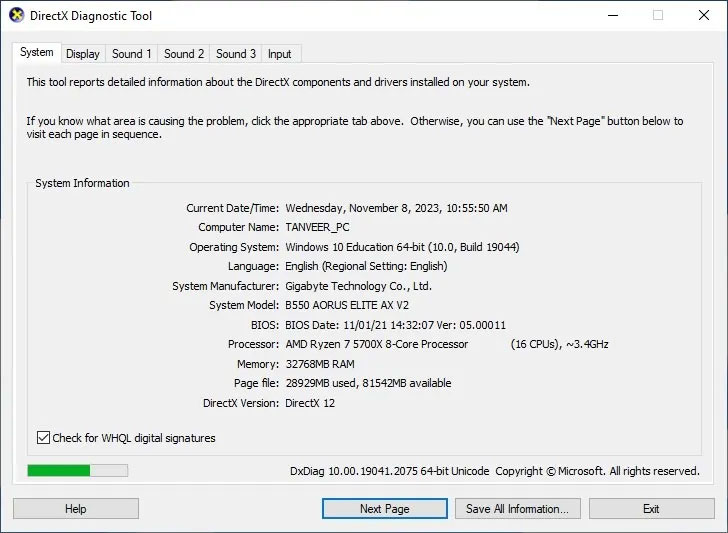Image resolution: width=728 pixels, height=533 pixels.
Task: Click Windows 10 Education 64-bit text
Action: (355, 247)
